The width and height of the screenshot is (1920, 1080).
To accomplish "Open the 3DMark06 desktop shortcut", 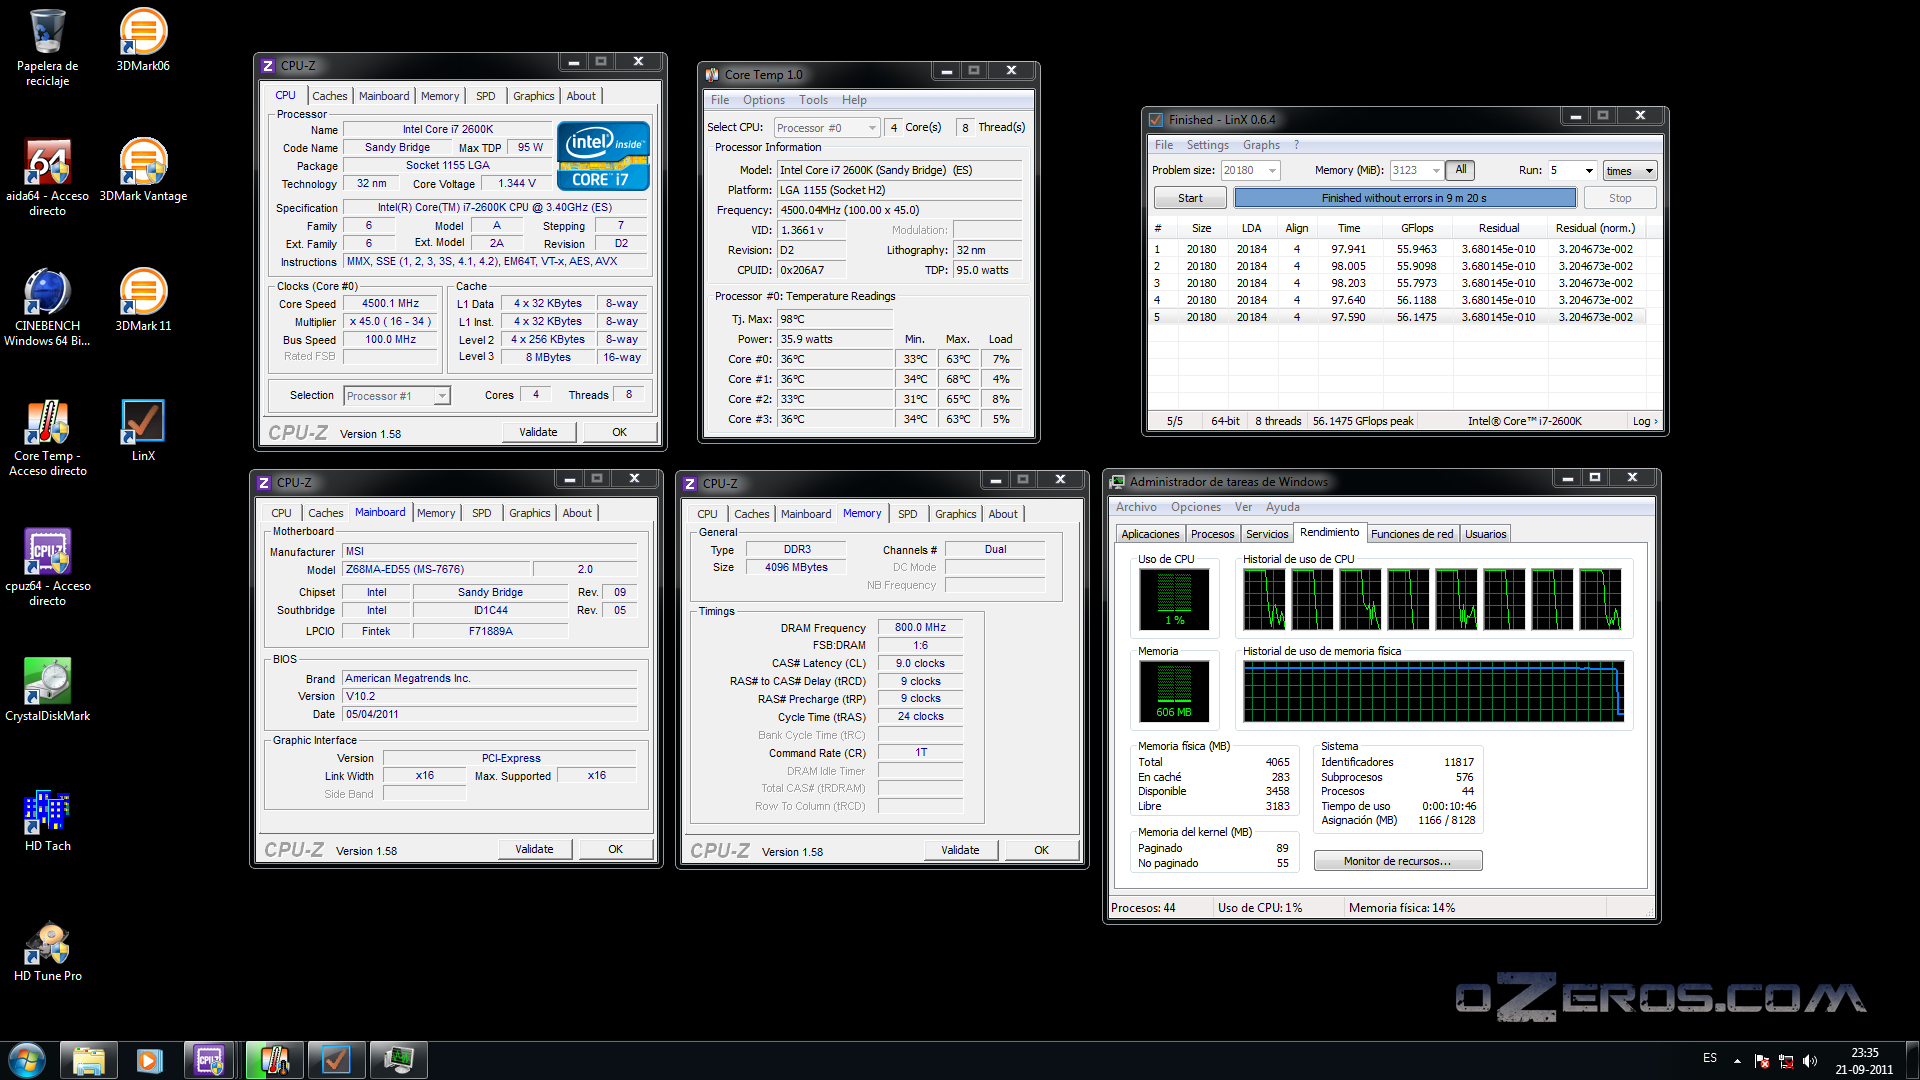I will (143, 40).
